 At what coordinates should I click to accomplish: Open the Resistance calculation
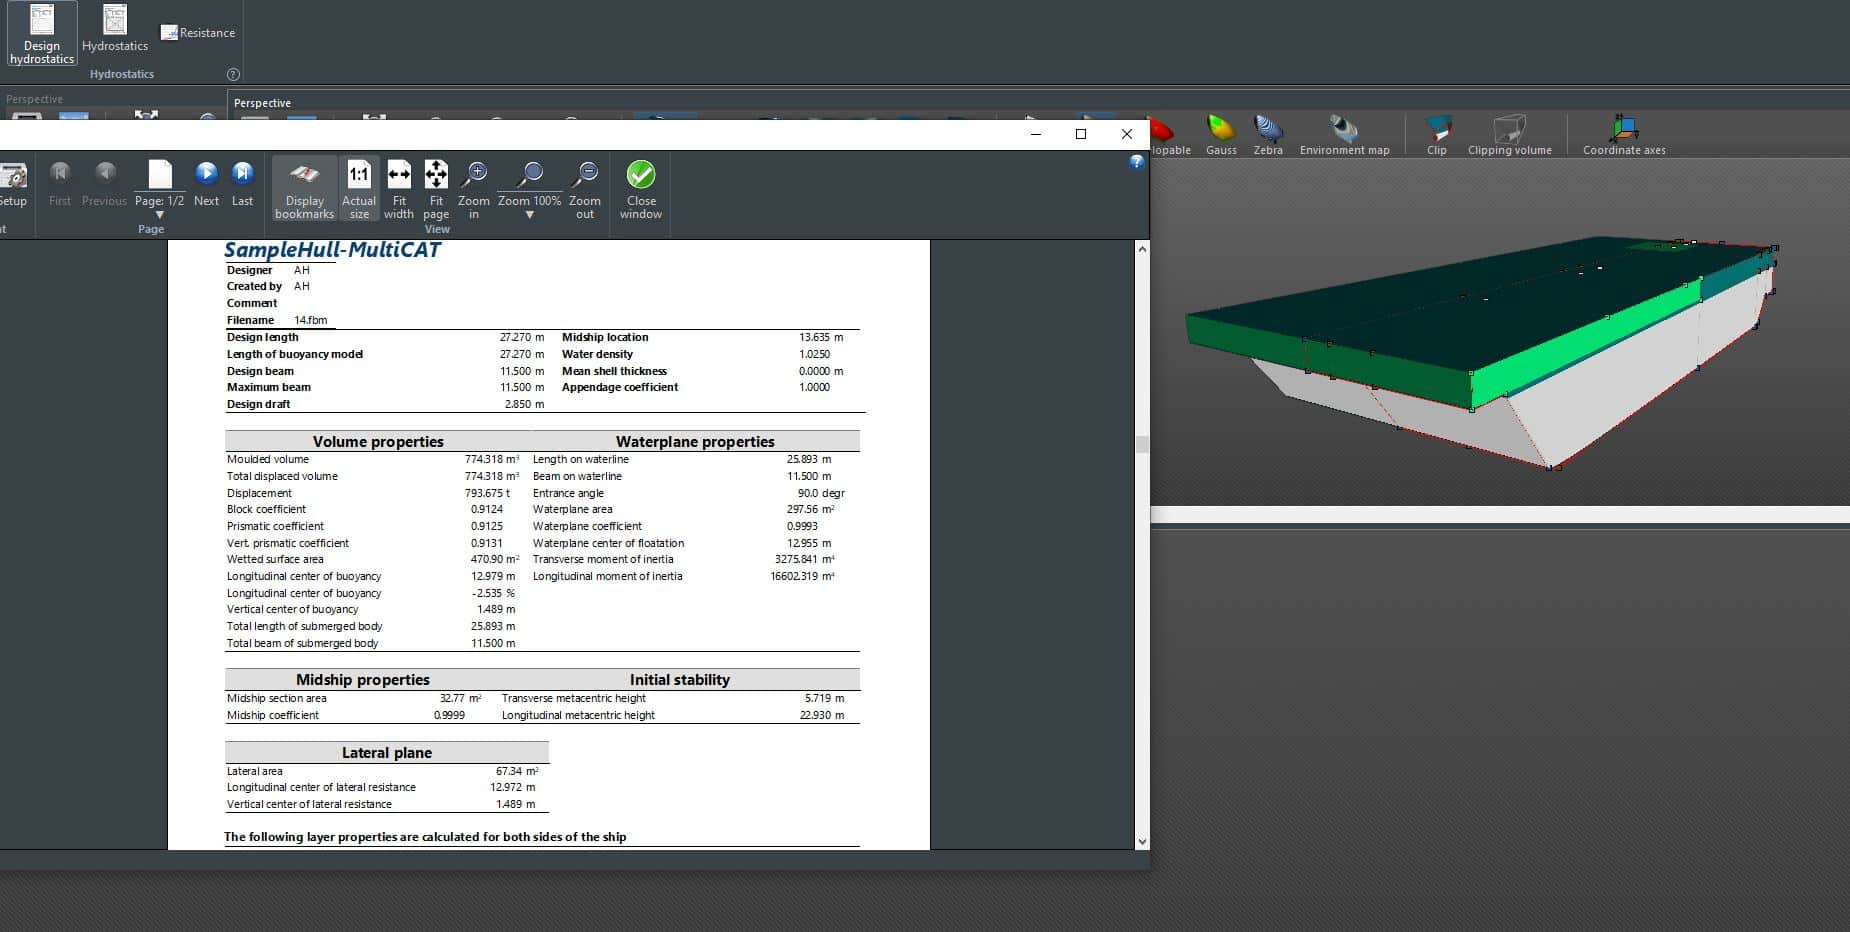point(198,33)
